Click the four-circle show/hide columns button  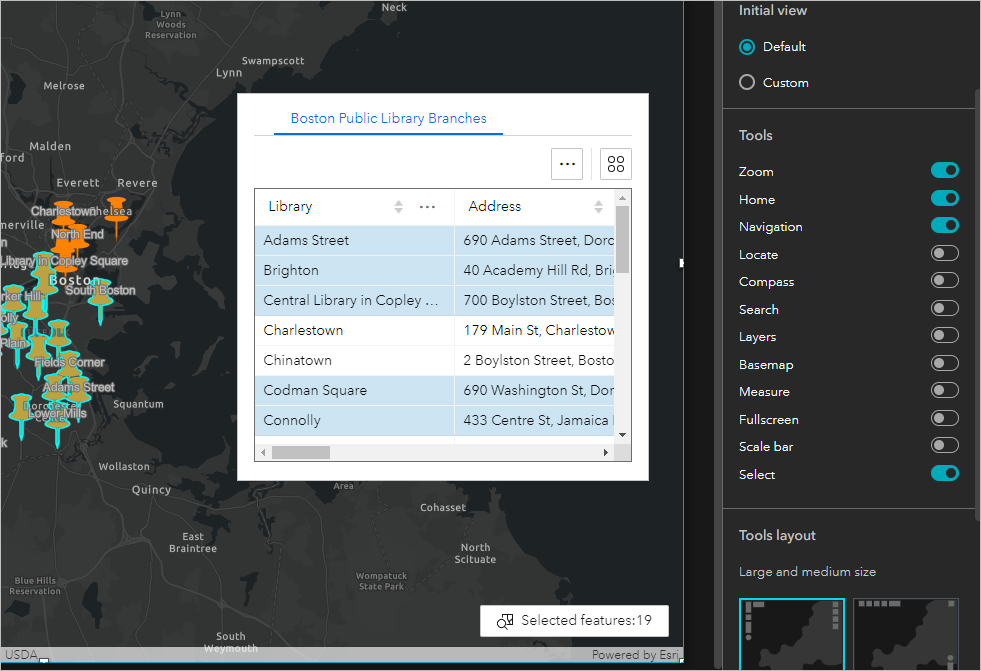pos(616,164)
